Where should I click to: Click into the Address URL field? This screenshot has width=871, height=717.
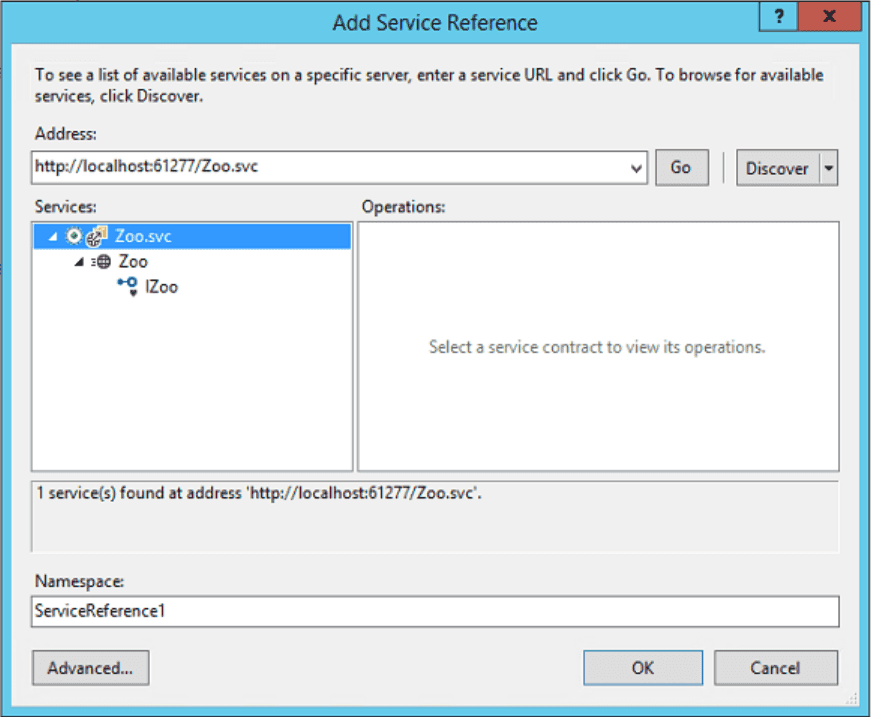coord(329,167)
